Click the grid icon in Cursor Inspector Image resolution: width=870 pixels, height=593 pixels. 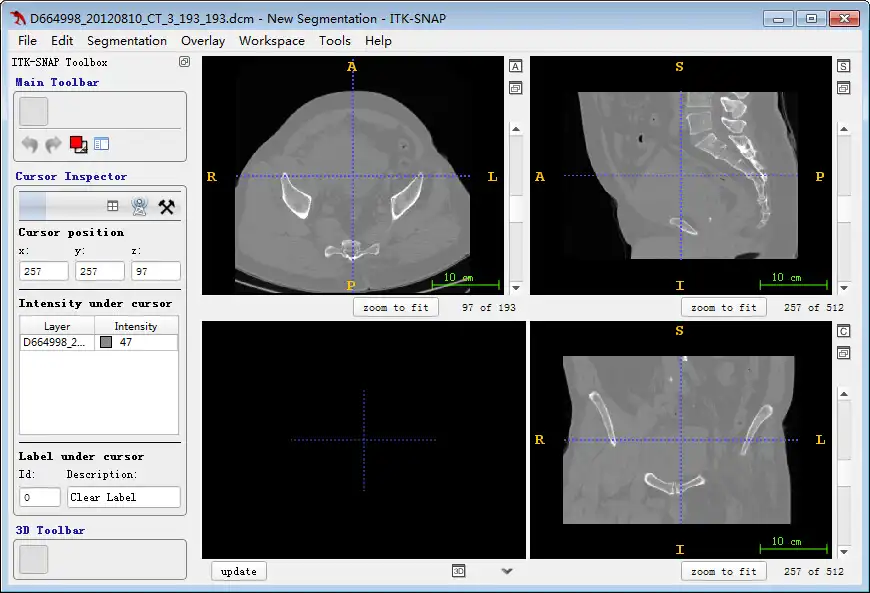click(x=113, y=206)
